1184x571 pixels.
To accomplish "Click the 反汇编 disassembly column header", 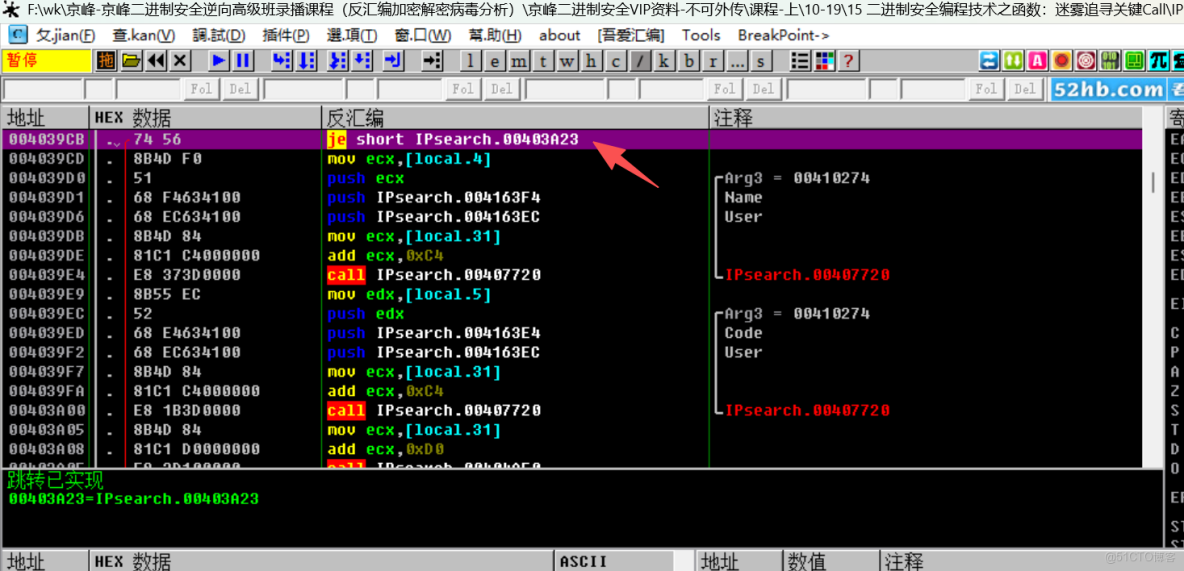I will click(516, 118).
